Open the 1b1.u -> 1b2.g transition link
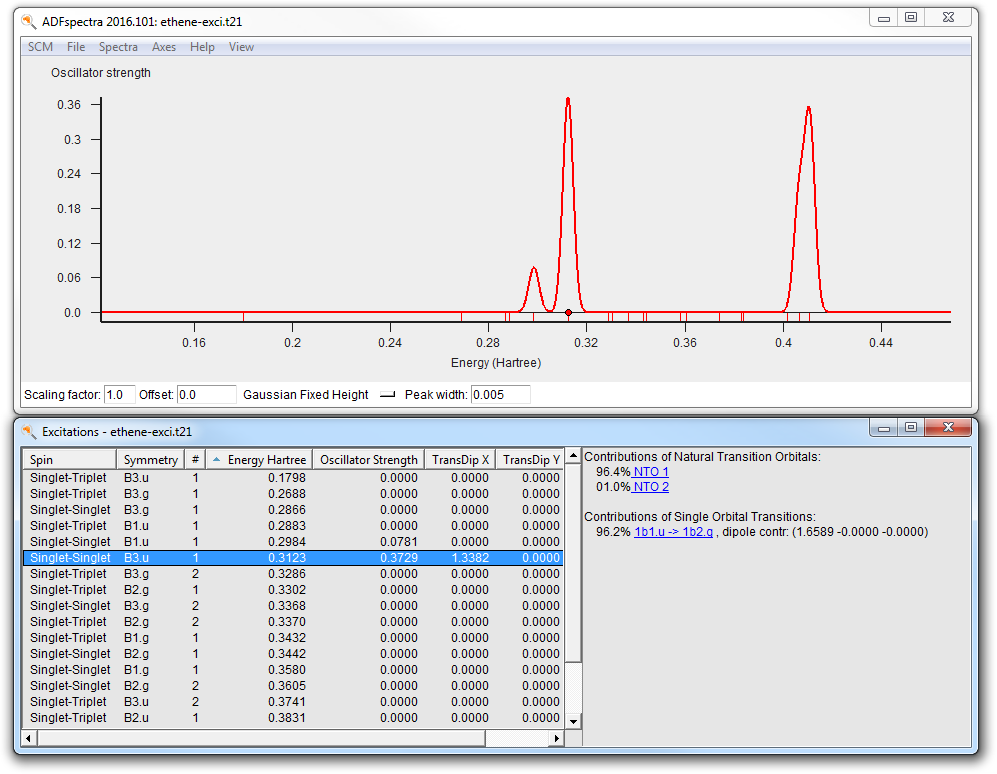This screenshot has width=997, height=774. coord(673,532)
